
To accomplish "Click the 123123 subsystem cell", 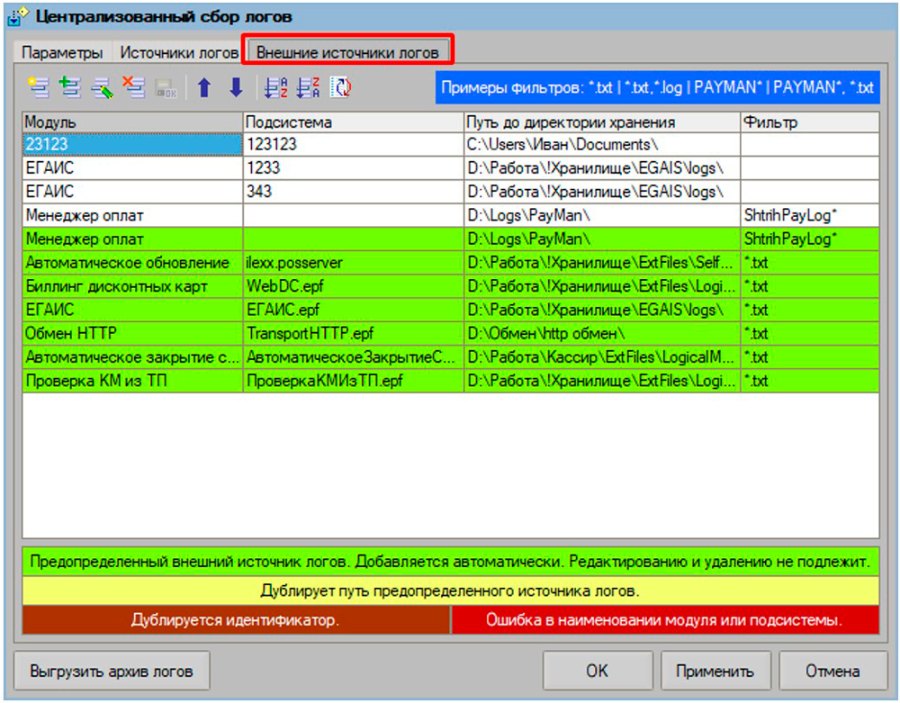I will coord(354,144).
